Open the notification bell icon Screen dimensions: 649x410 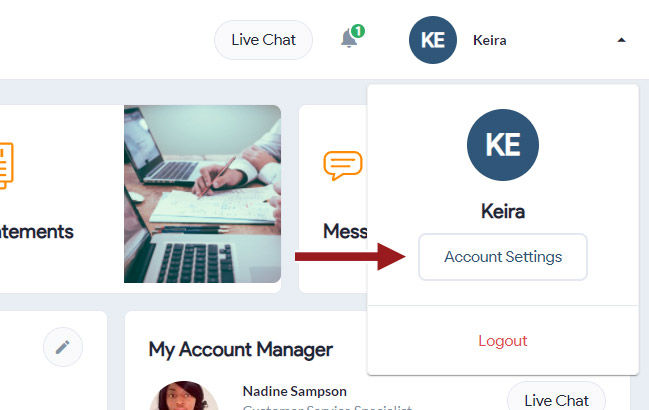click(349, 39)
